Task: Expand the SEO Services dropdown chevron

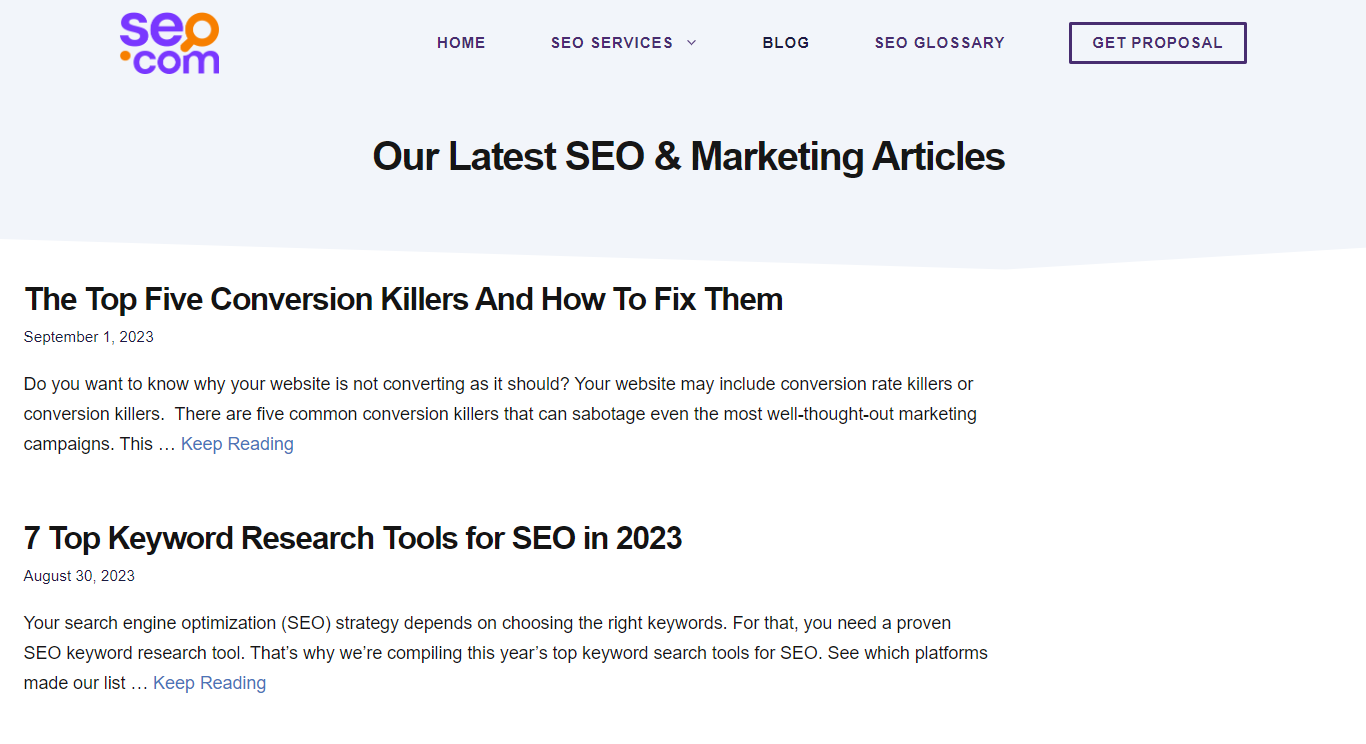Action: (x=691, y=43)
